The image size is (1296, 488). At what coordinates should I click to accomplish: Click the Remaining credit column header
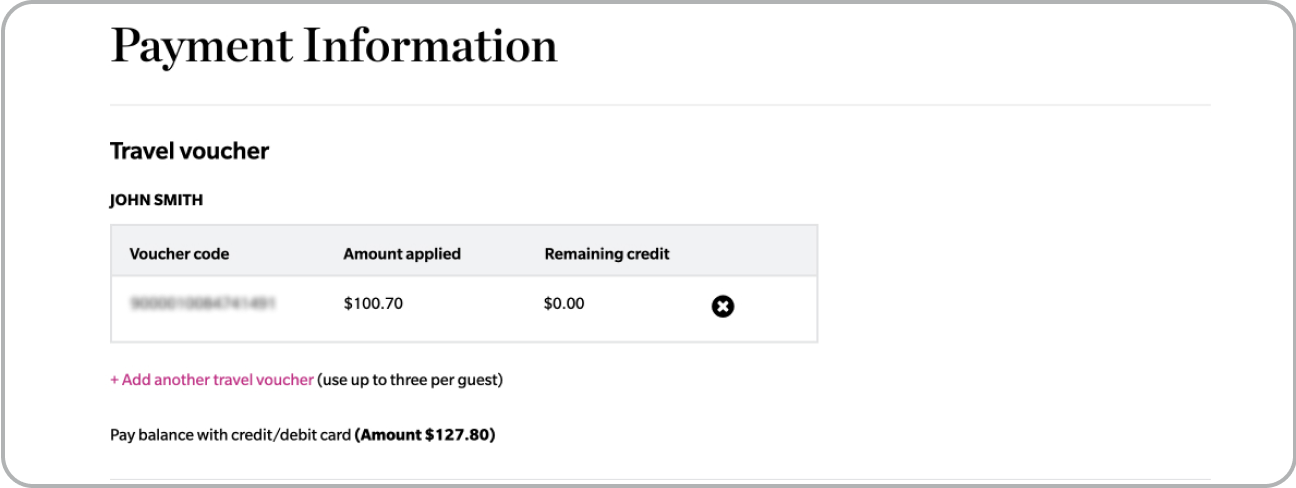tap(607, 254)
